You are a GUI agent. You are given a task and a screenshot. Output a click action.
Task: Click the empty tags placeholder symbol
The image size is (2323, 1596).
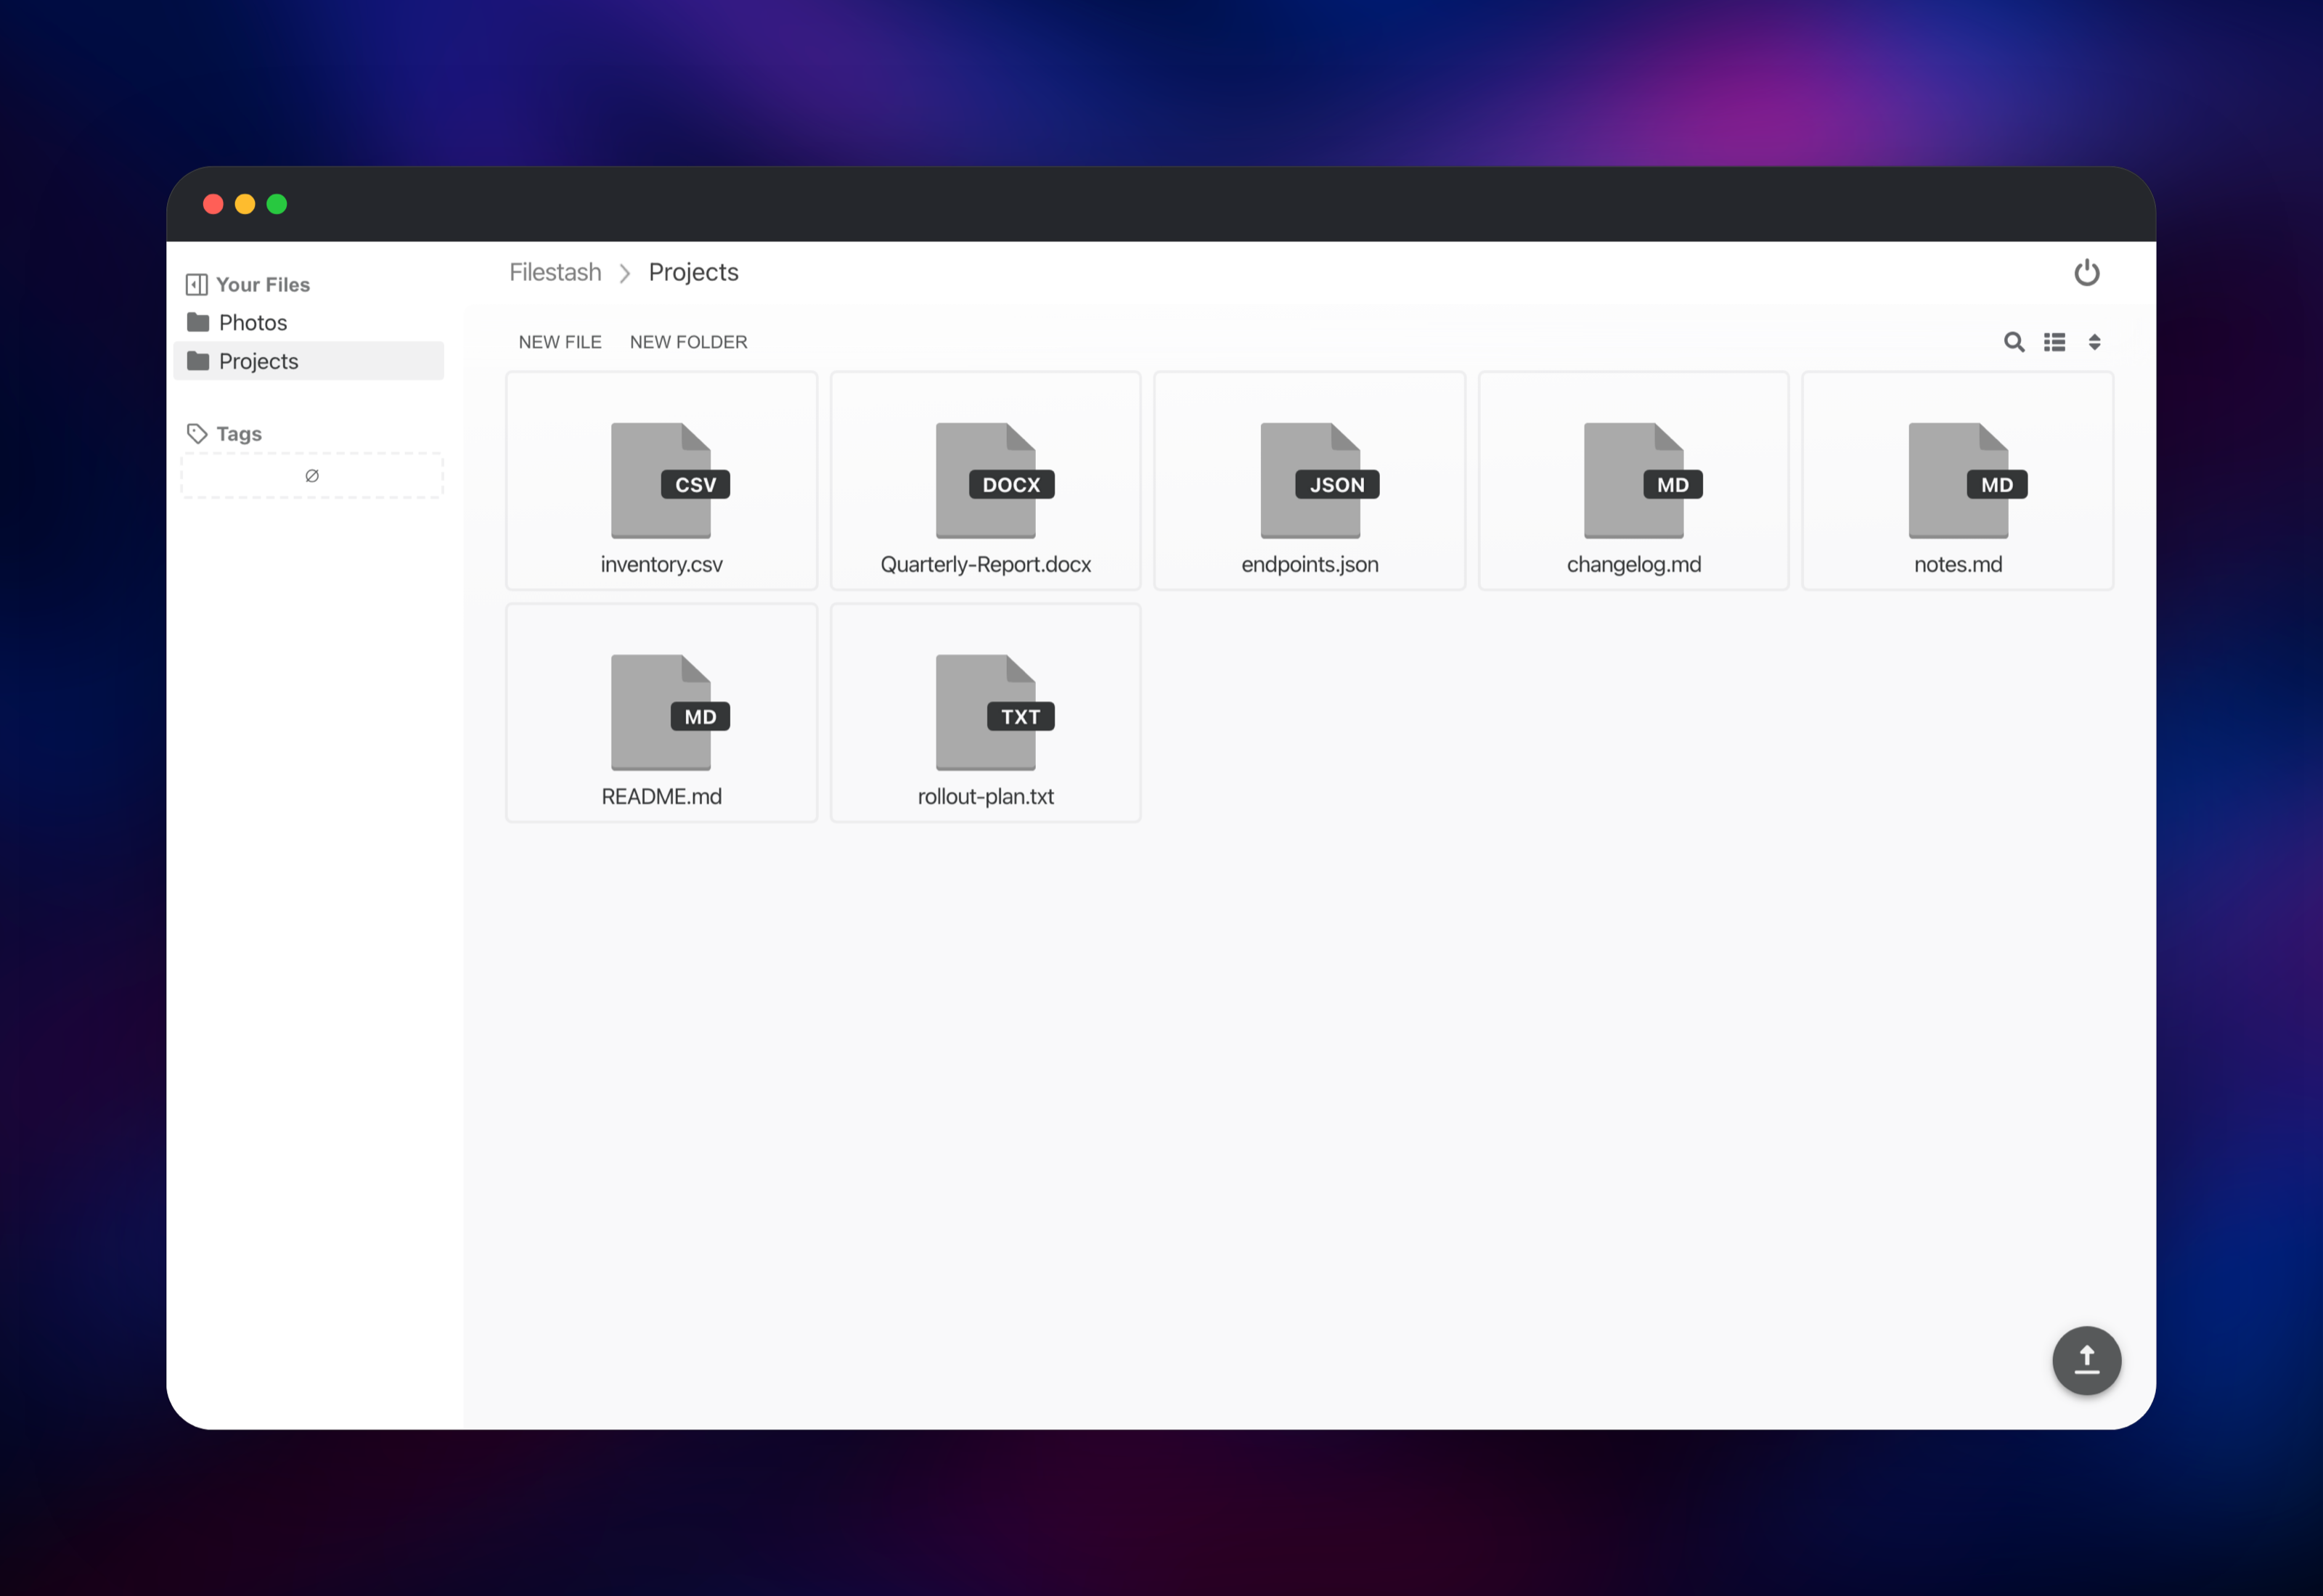tap(312, 476)
